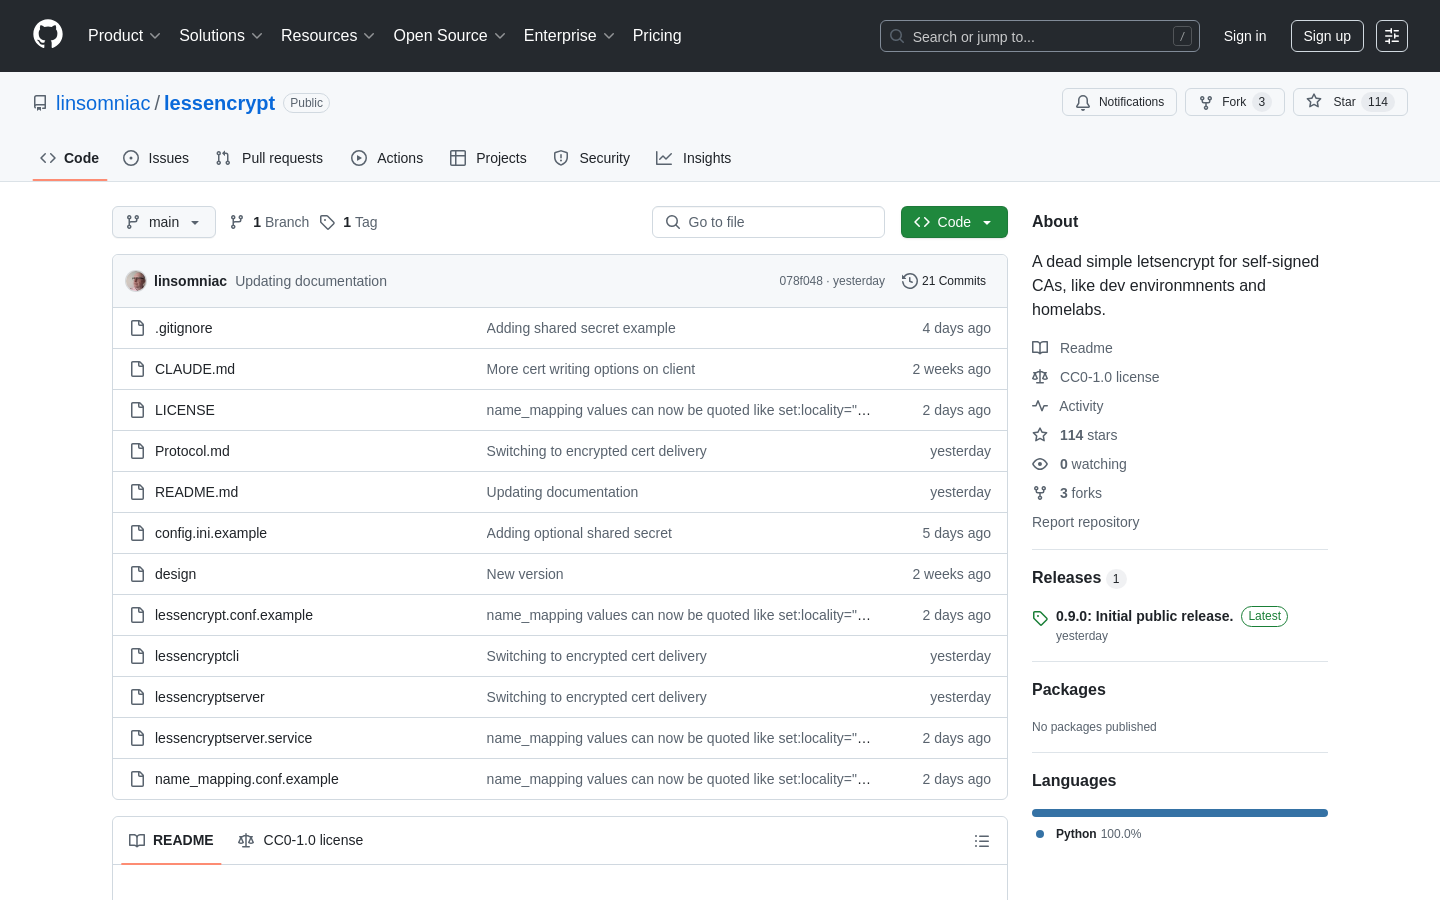
Task: Click the commit history clock icon
Action: [x=910, y=281]
